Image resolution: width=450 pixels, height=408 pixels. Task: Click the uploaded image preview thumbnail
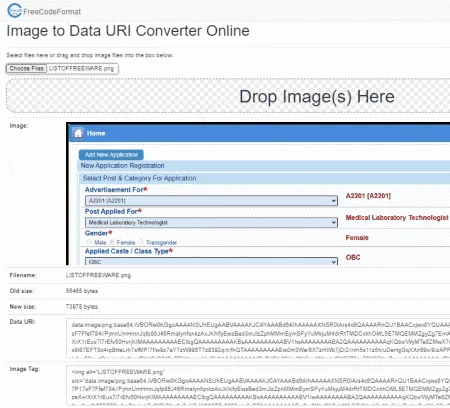tap(258, 194)
